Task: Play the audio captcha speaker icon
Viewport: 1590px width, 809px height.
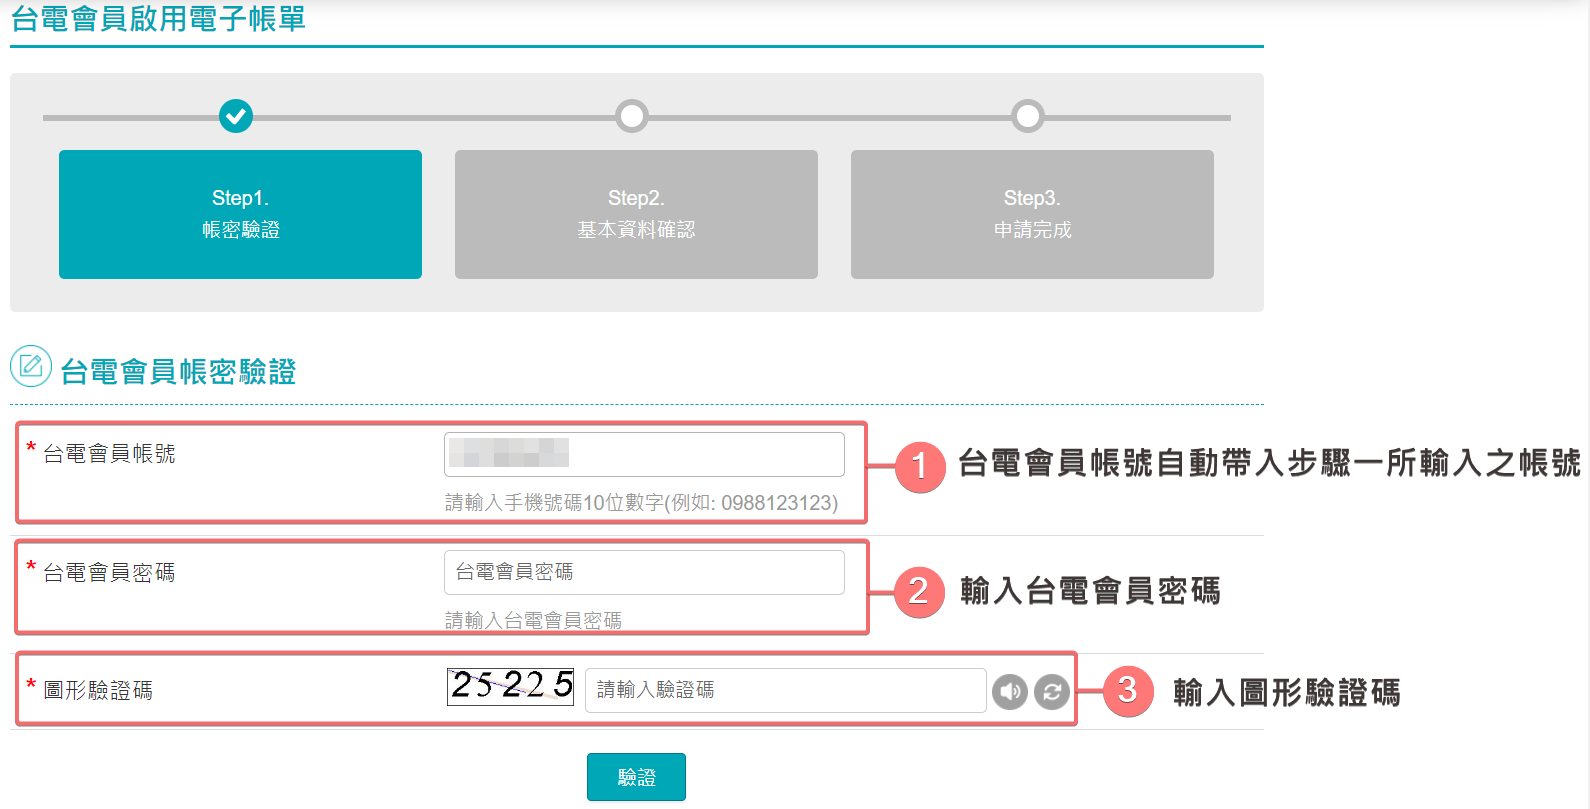Action: 1010,691
